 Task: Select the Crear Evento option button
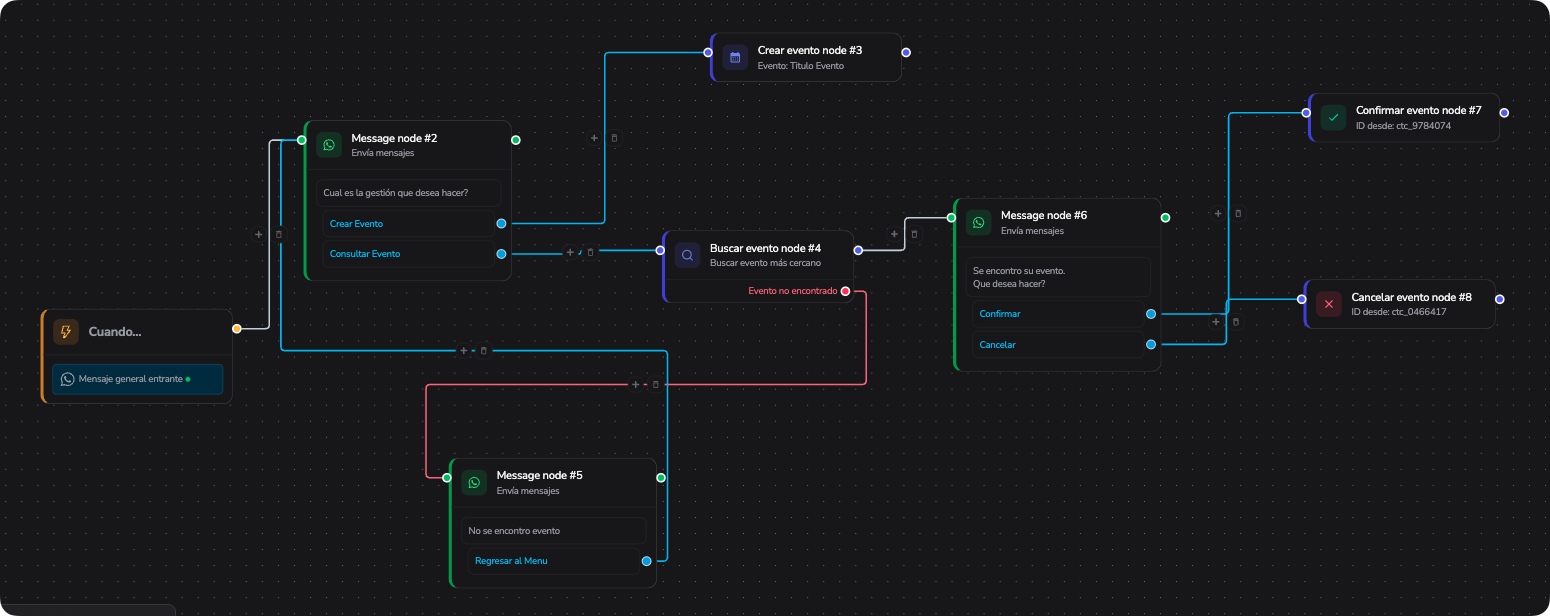tap(408, 224)
